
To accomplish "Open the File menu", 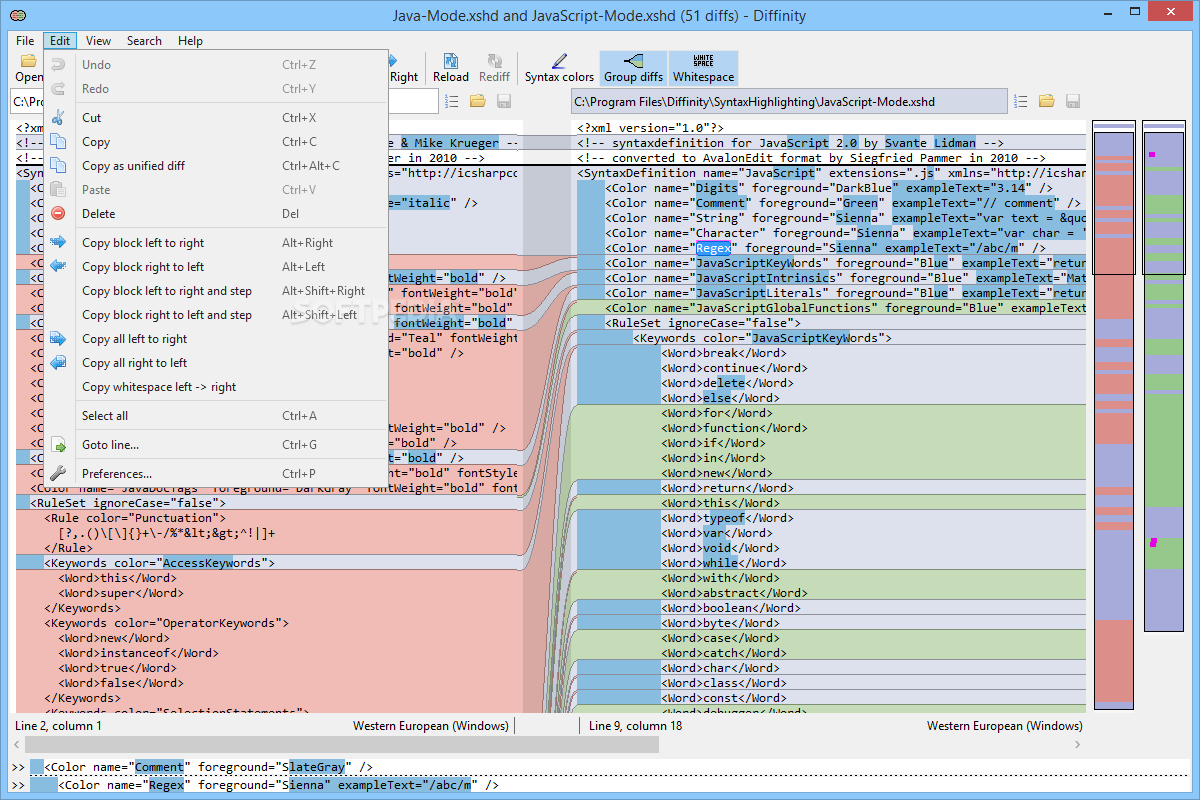I will coord(25,41).
